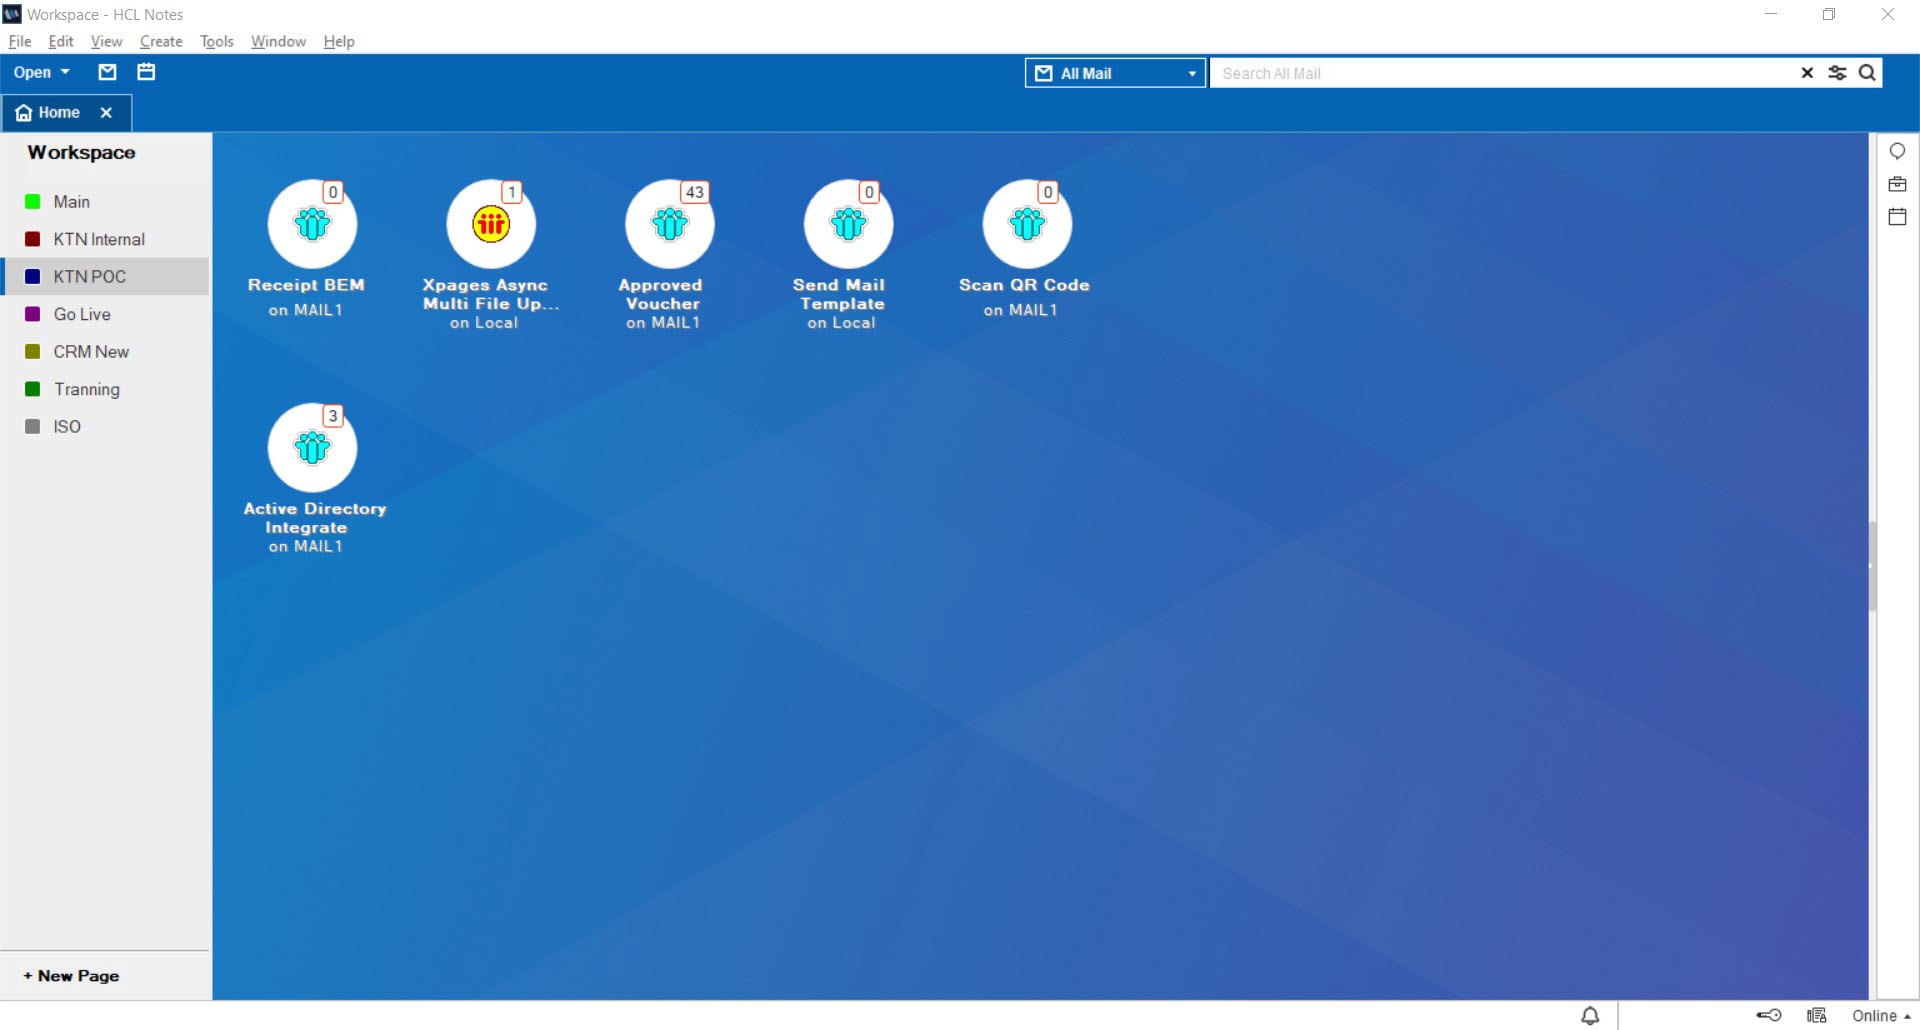Click the unread badge 0 on Send Mail Template
Screen dimensions: 1920x1030
click(869, 192)
